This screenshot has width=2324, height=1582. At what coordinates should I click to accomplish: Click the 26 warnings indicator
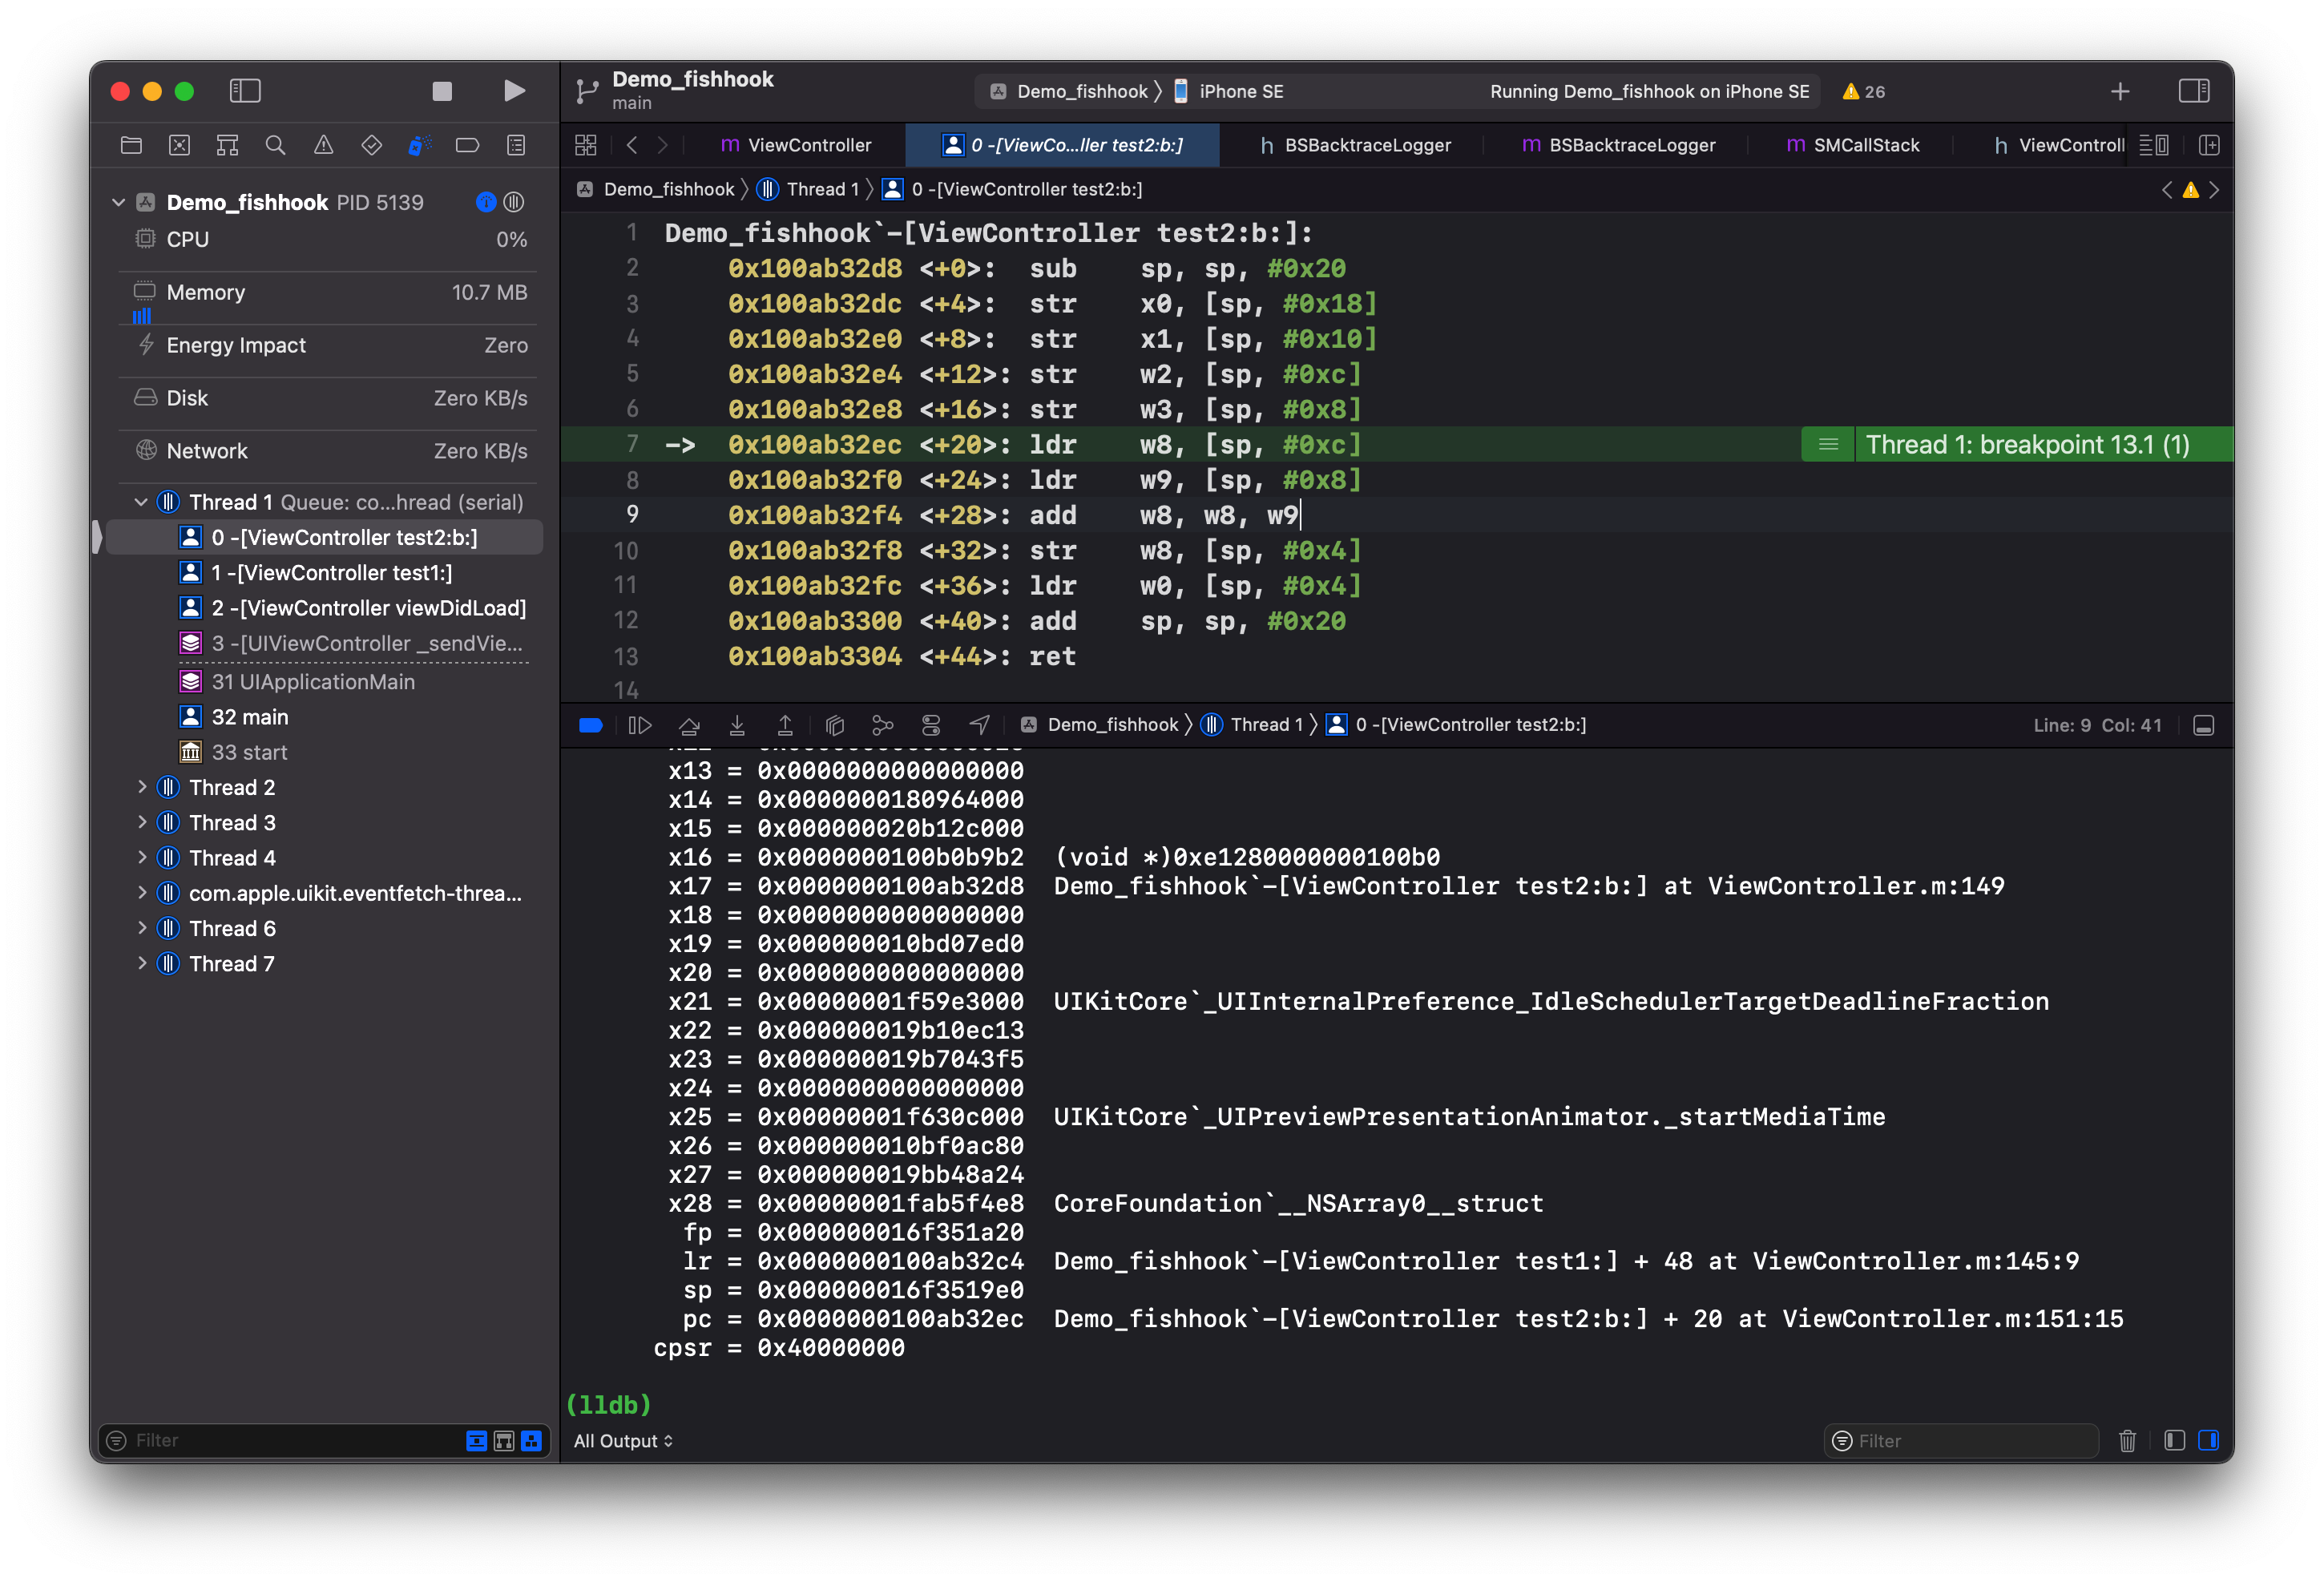click(1864, 91)
